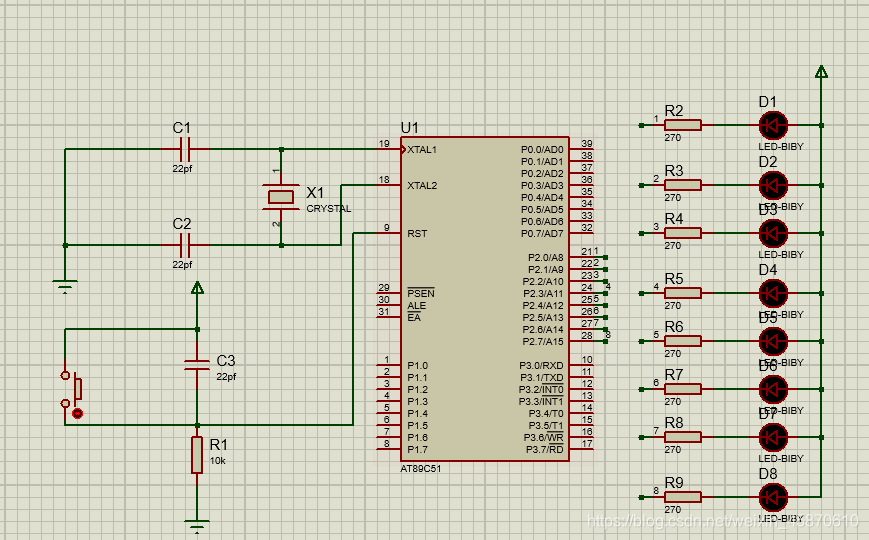The height and width of the screenshot is (540, 869).
Task: Select LED D3
Action: tap(773, 233)
